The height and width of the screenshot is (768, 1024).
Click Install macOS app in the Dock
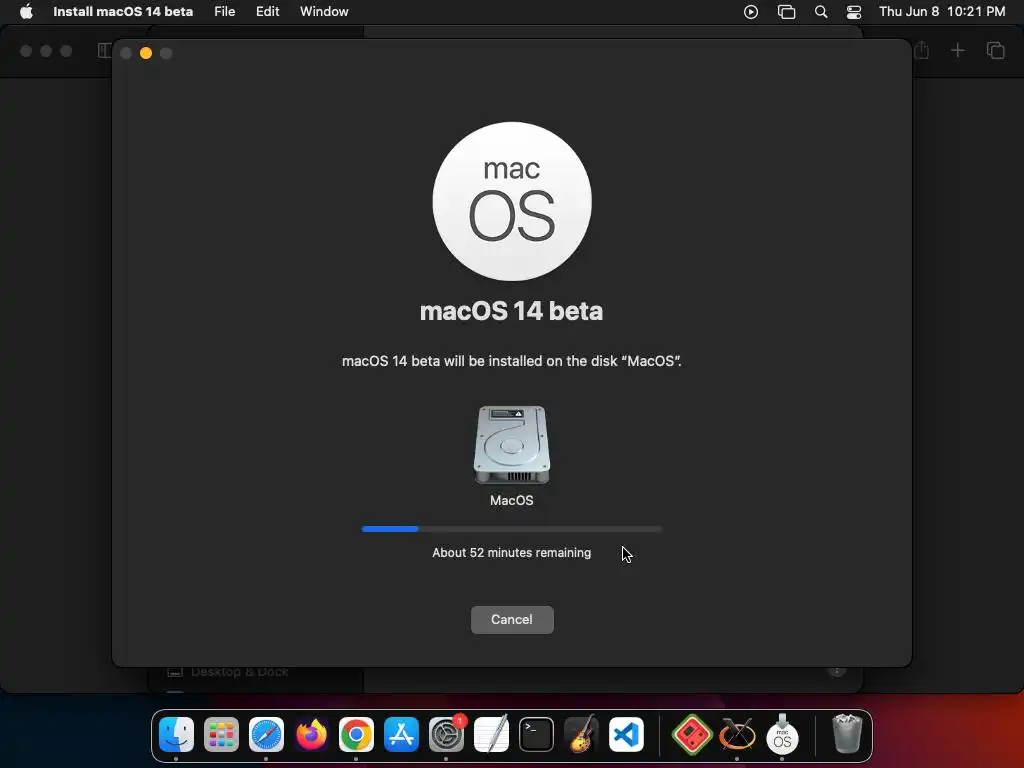pos(782,735)
